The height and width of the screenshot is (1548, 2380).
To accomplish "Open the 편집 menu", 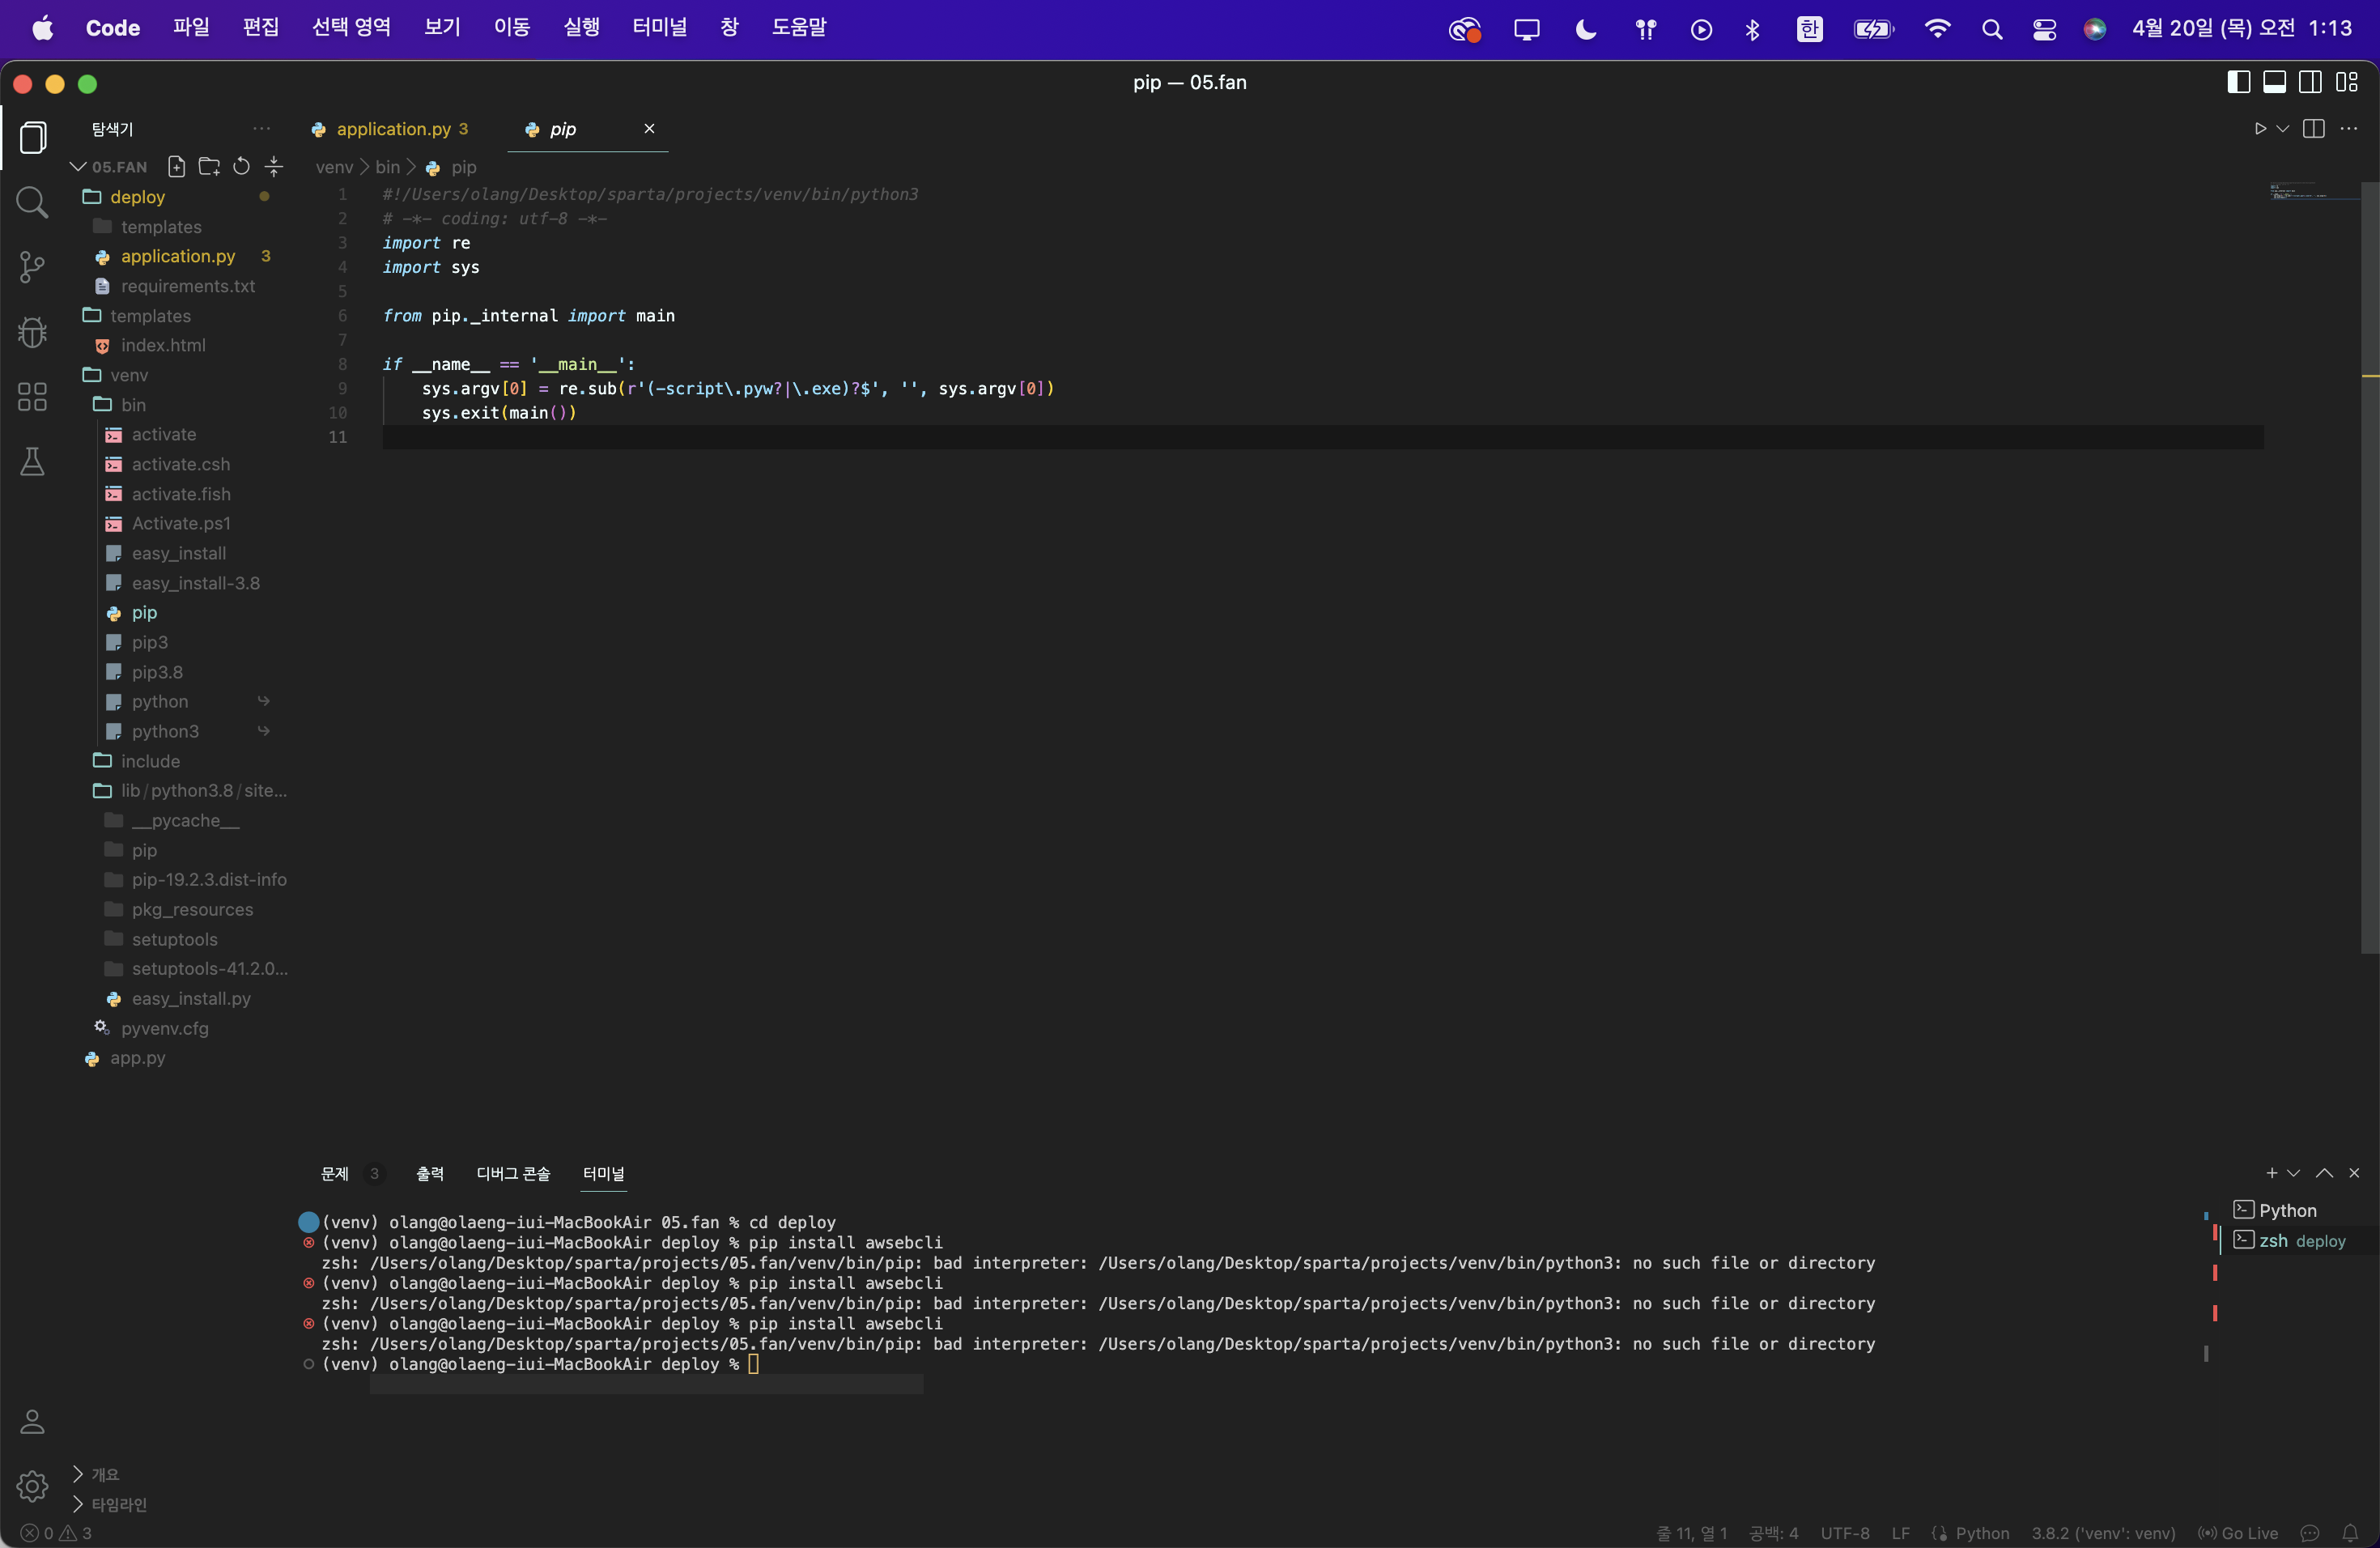I will pos(261,28).
